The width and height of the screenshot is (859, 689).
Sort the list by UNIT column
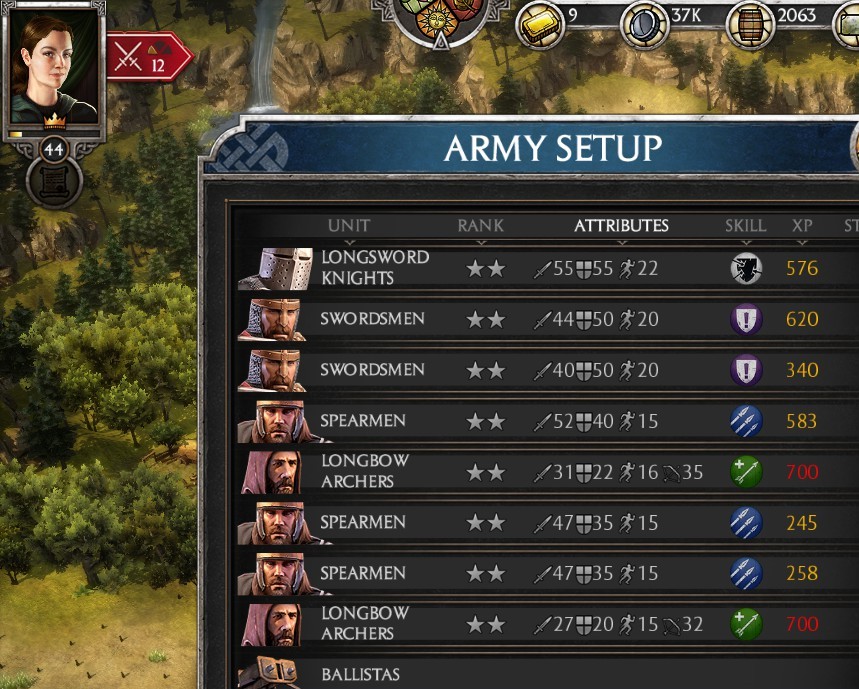[349, 226]
